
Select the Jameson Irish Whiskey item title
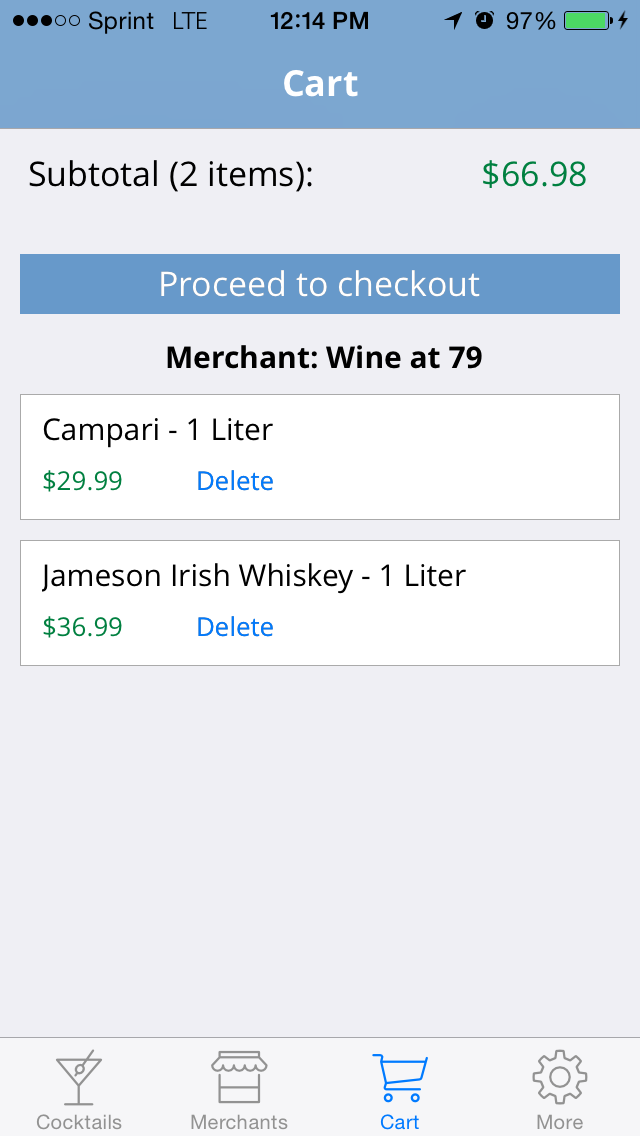click(254, 576)
